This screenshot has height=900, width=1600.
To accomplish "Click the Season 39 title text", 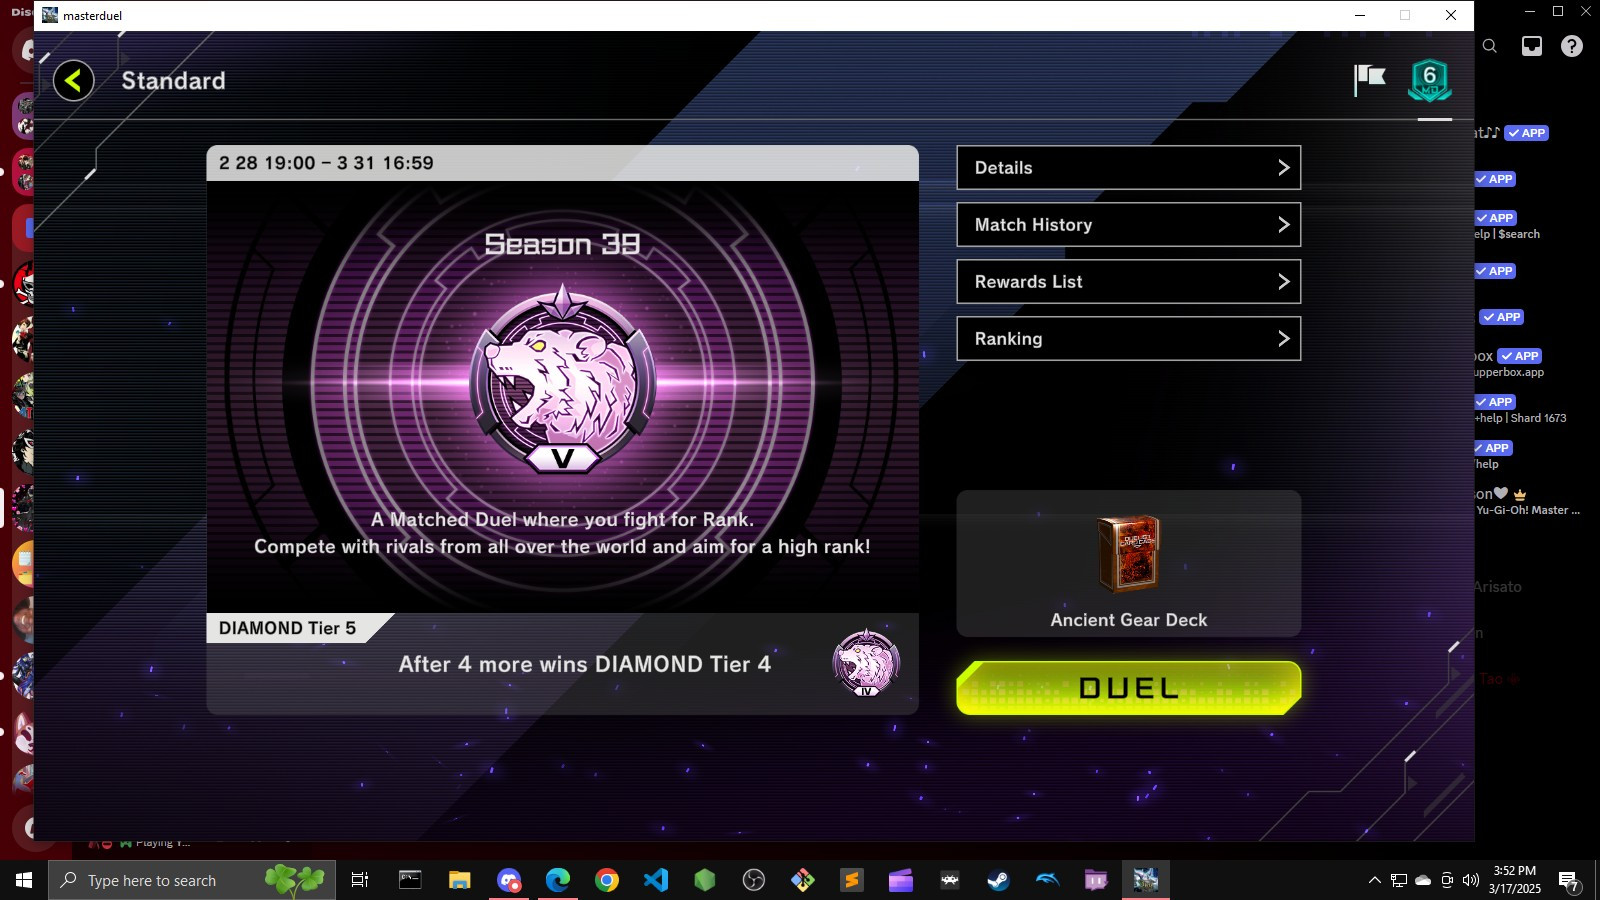I will pyautogui.click(x=562, y=244).
